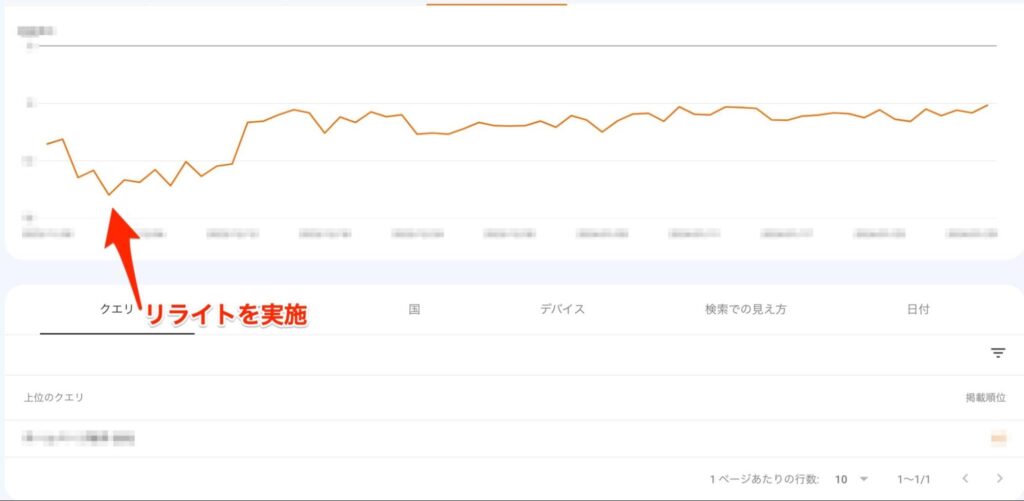
Task: Open the table filter icon
Action: coord(997,353)
